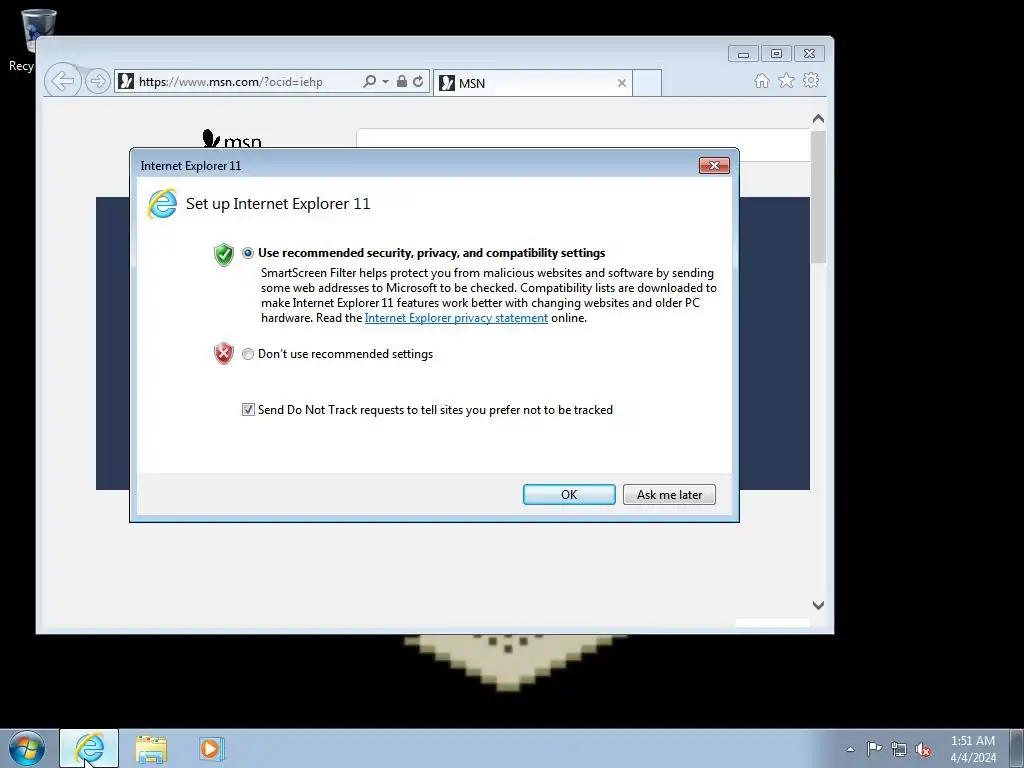This screenshot has height=768, width=1024.
Task: Refresh the MSN page
Action: click(x=418, y=82)
